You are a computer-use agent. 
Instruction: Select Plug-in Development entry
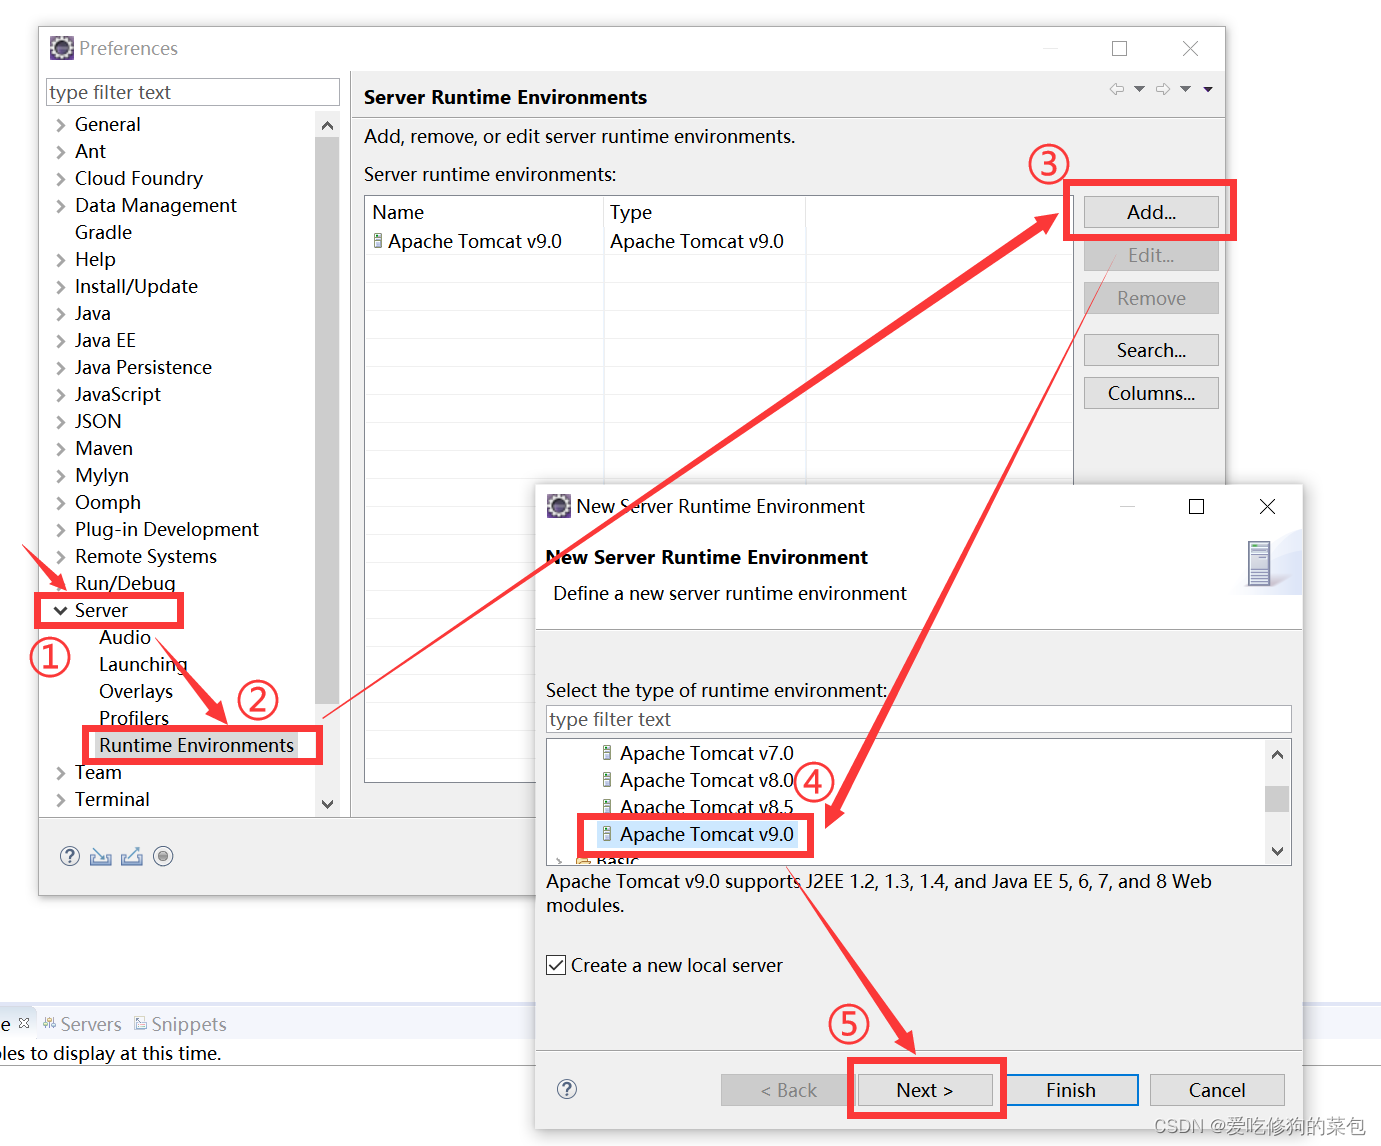click(166, 529)
